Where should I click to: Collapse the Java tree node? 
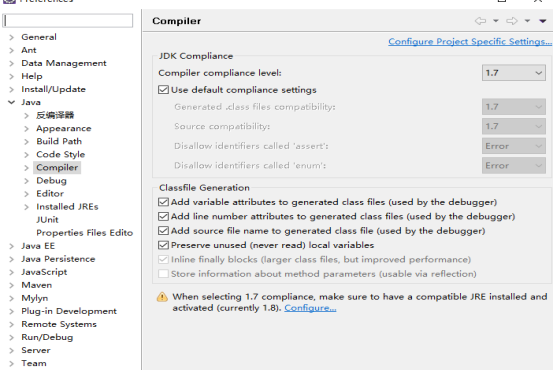12,102
